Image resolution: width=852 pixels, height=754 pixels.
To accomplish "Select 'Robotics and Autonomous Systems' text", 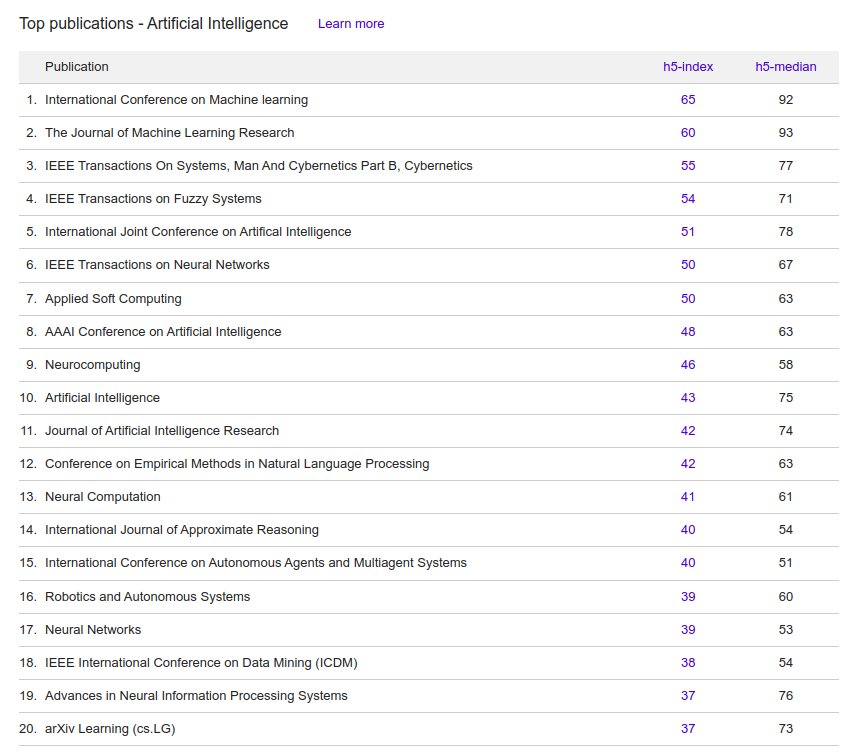I will 148,597.
